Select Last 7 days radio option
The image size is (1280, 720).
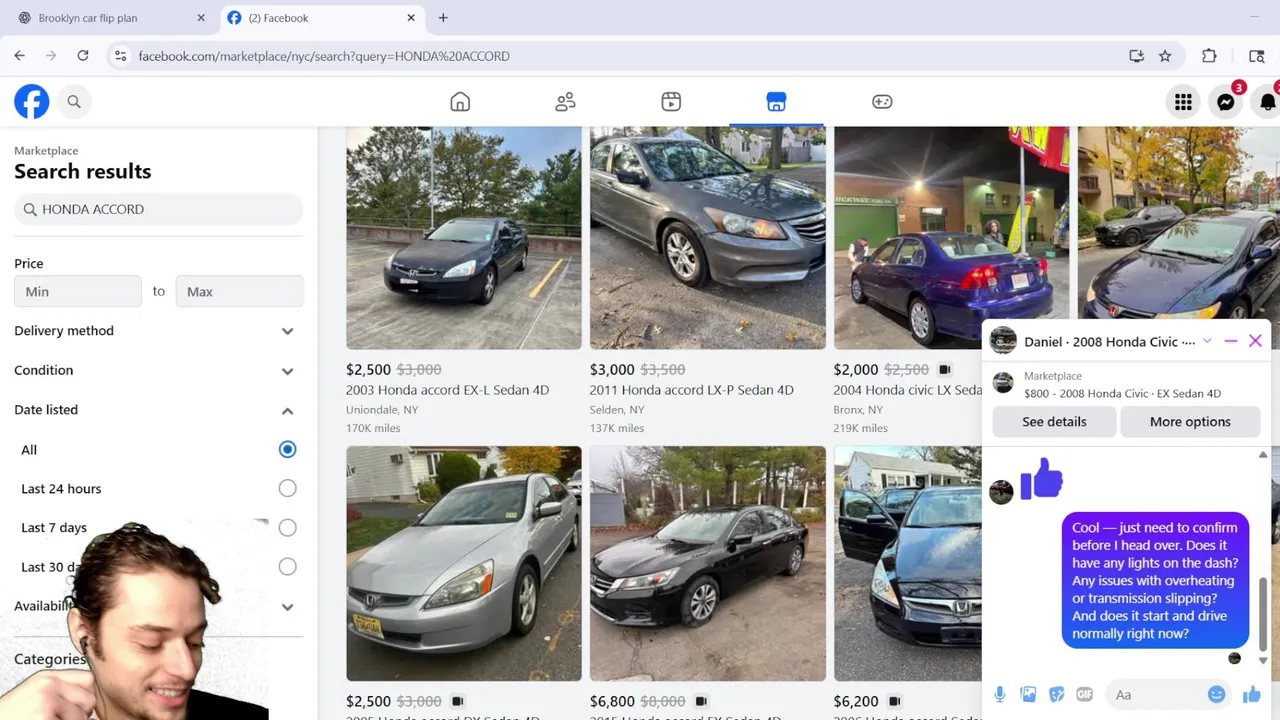(287, 527)
